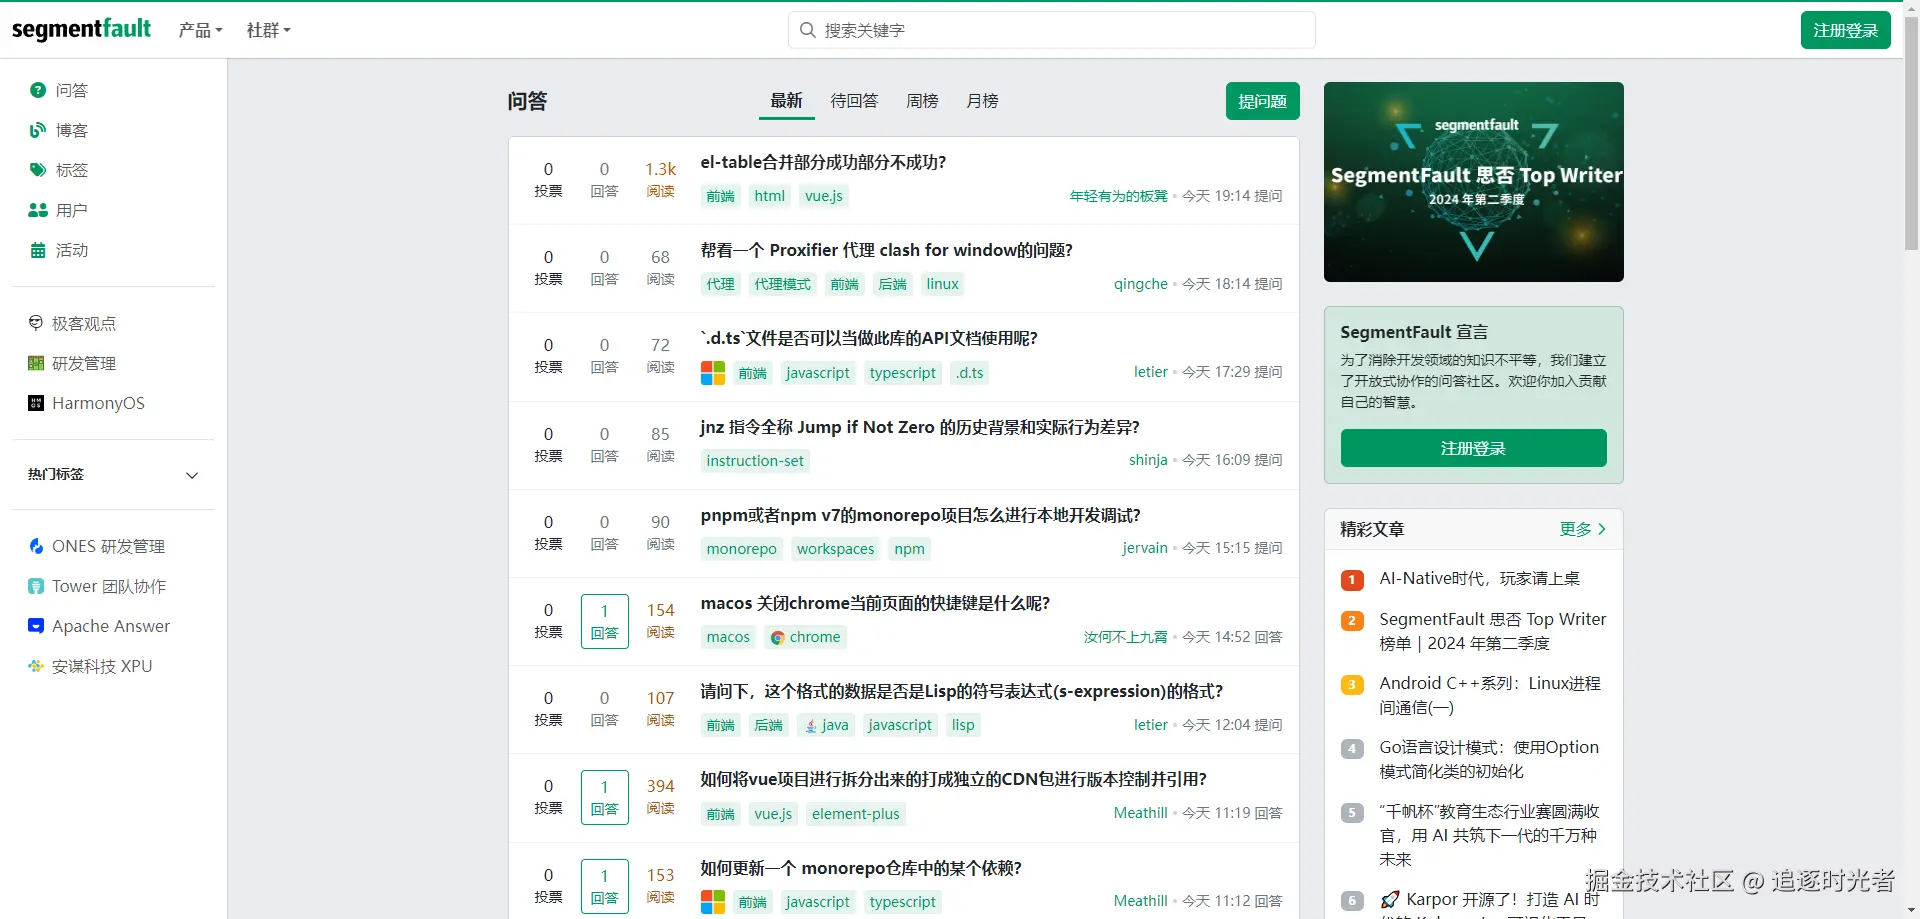This screenshot has height=919, width=1920.
Task: Click the 问答 question-mark icon in sidebar
Action: (38, 90)
